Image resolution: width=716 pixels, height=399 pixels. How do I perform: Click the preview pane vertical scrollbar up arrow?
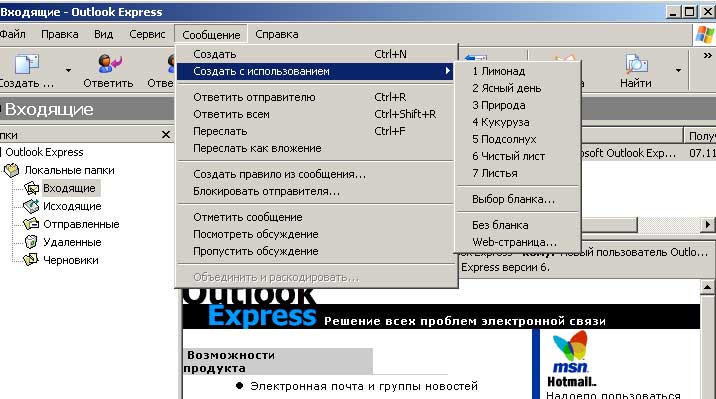point(707,287)
